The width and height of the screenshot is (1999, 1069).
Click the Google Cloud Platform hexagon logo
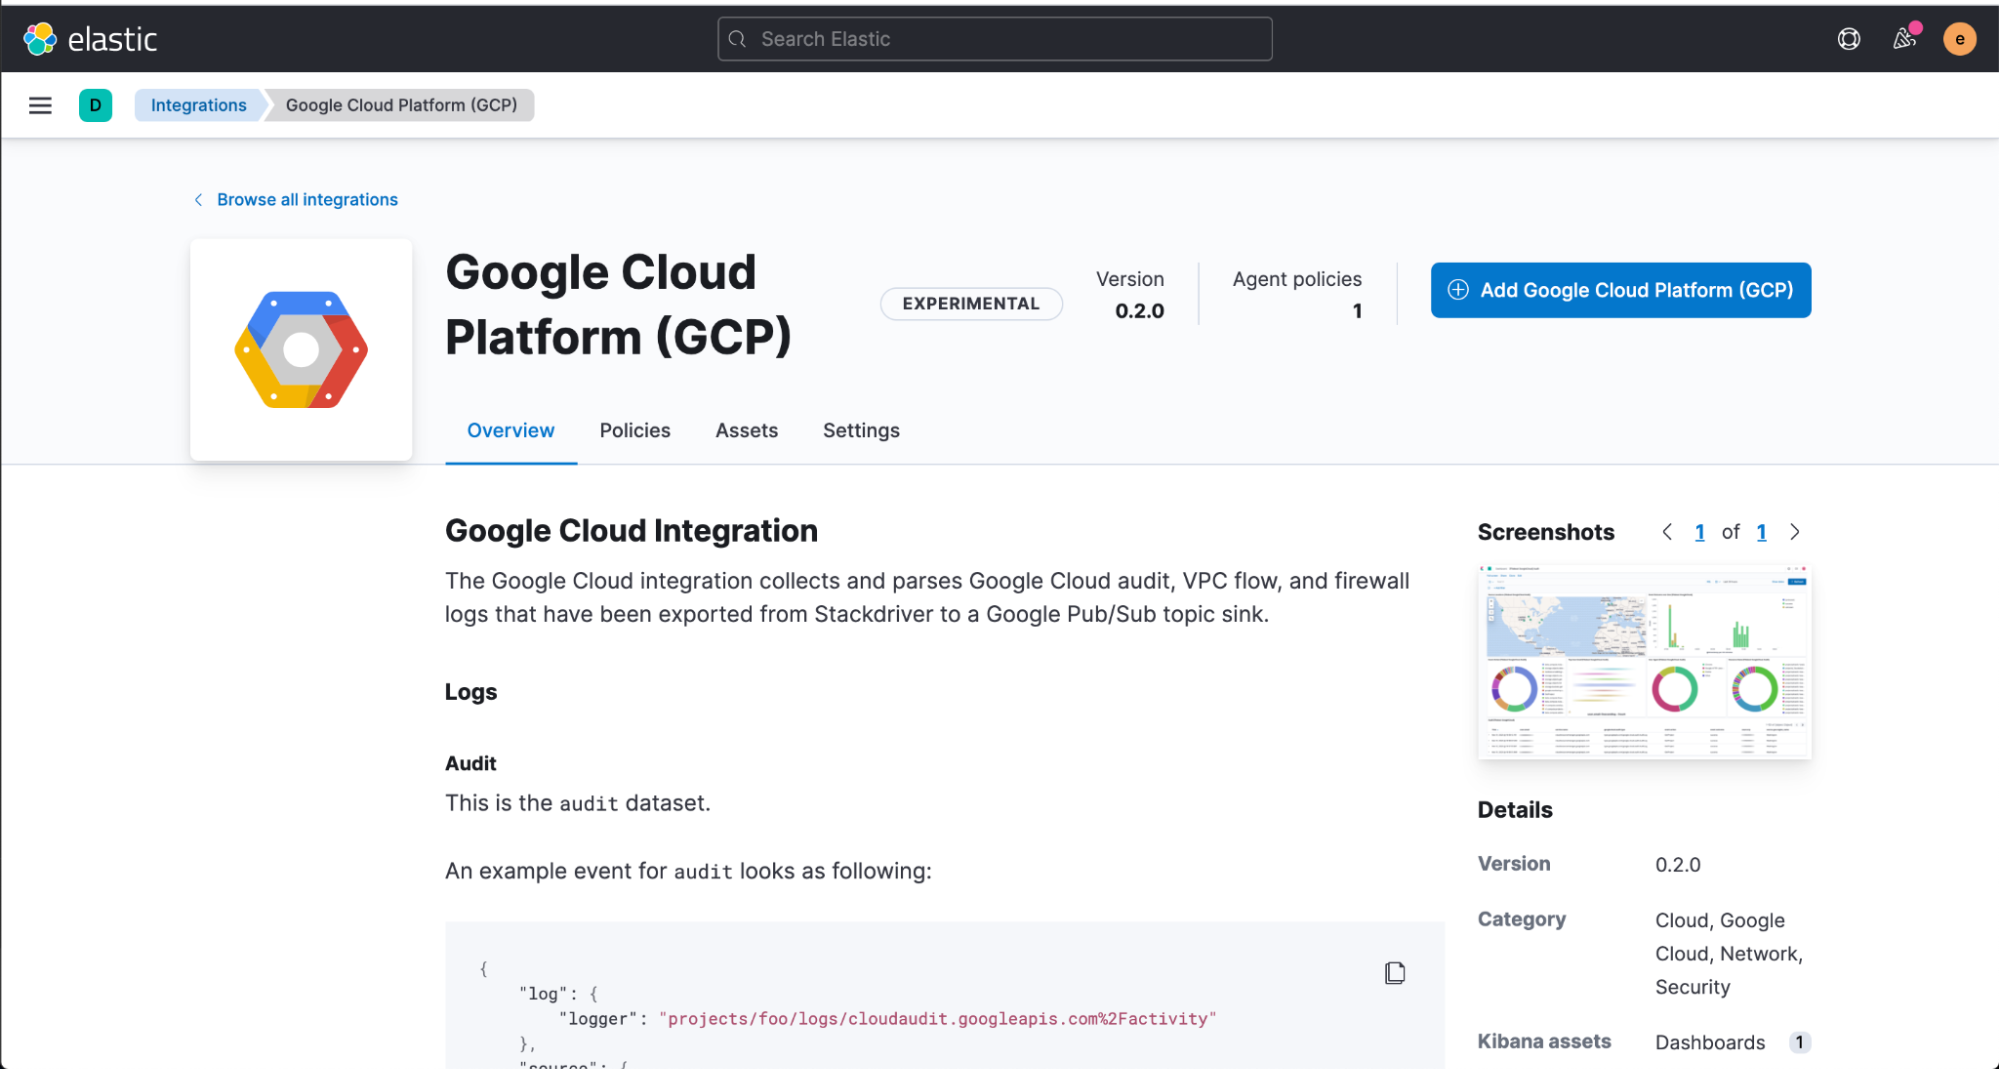click(x=301, y=349)
